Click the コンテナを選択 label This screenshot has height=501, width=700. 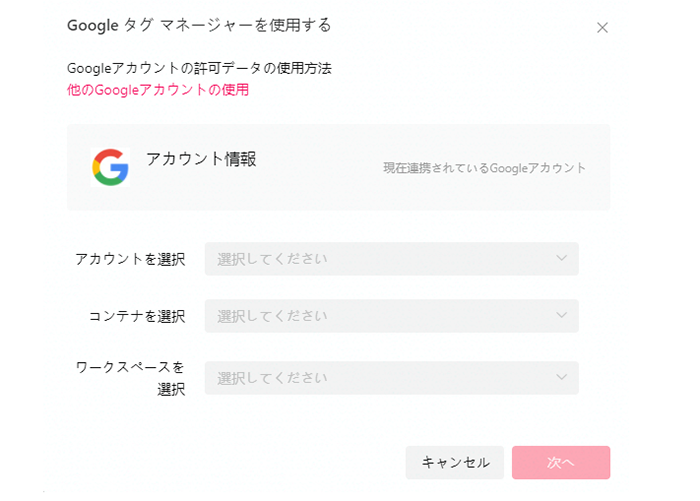pos(137,316)
